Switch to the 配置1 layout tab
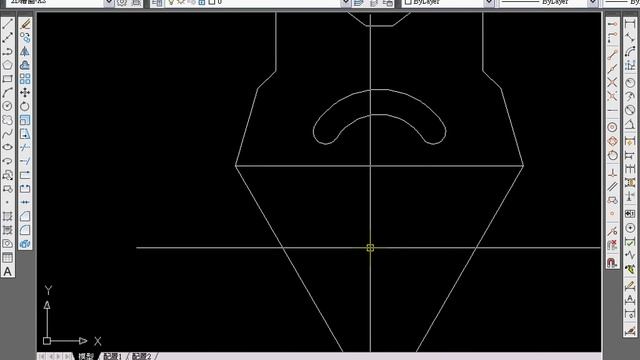 pos(113,356)
